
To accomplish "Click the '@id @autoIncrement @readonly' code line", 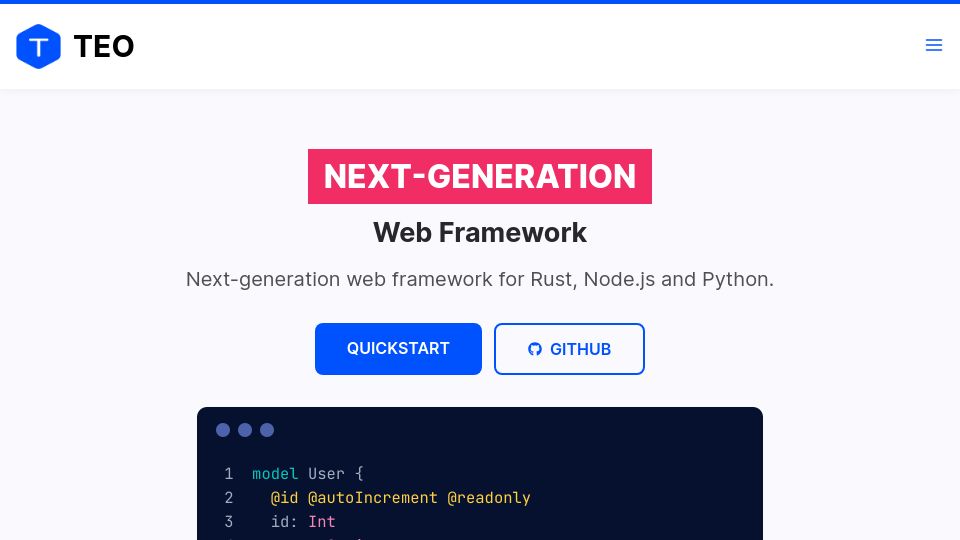I will [400, 498].
